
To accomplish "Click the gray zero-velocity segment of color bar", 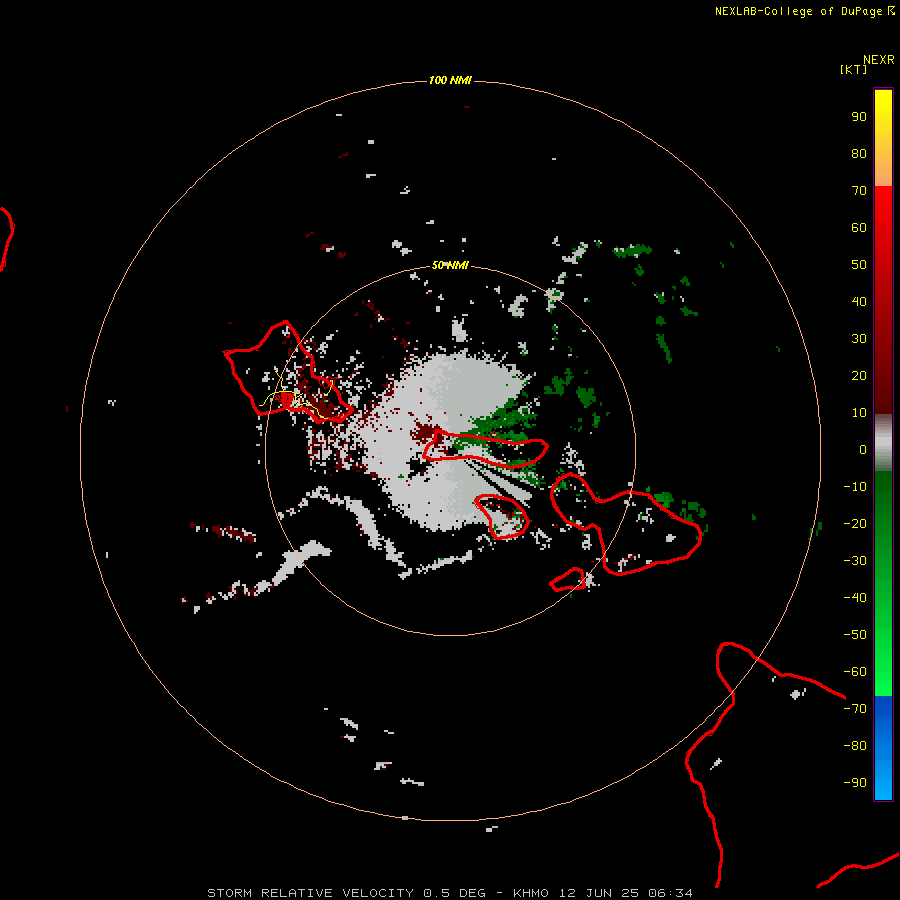I will (883, 443).
